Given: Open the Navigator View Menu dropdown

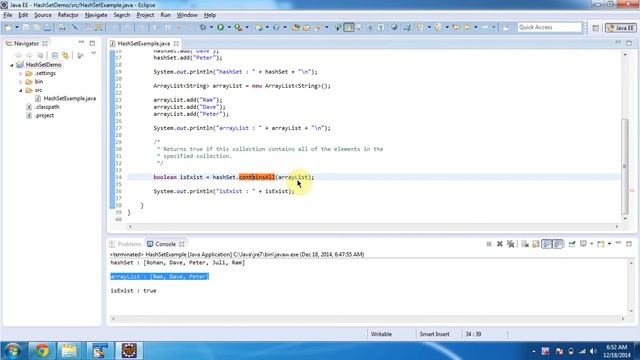Looking at the screenshot, I should [93, 54].
